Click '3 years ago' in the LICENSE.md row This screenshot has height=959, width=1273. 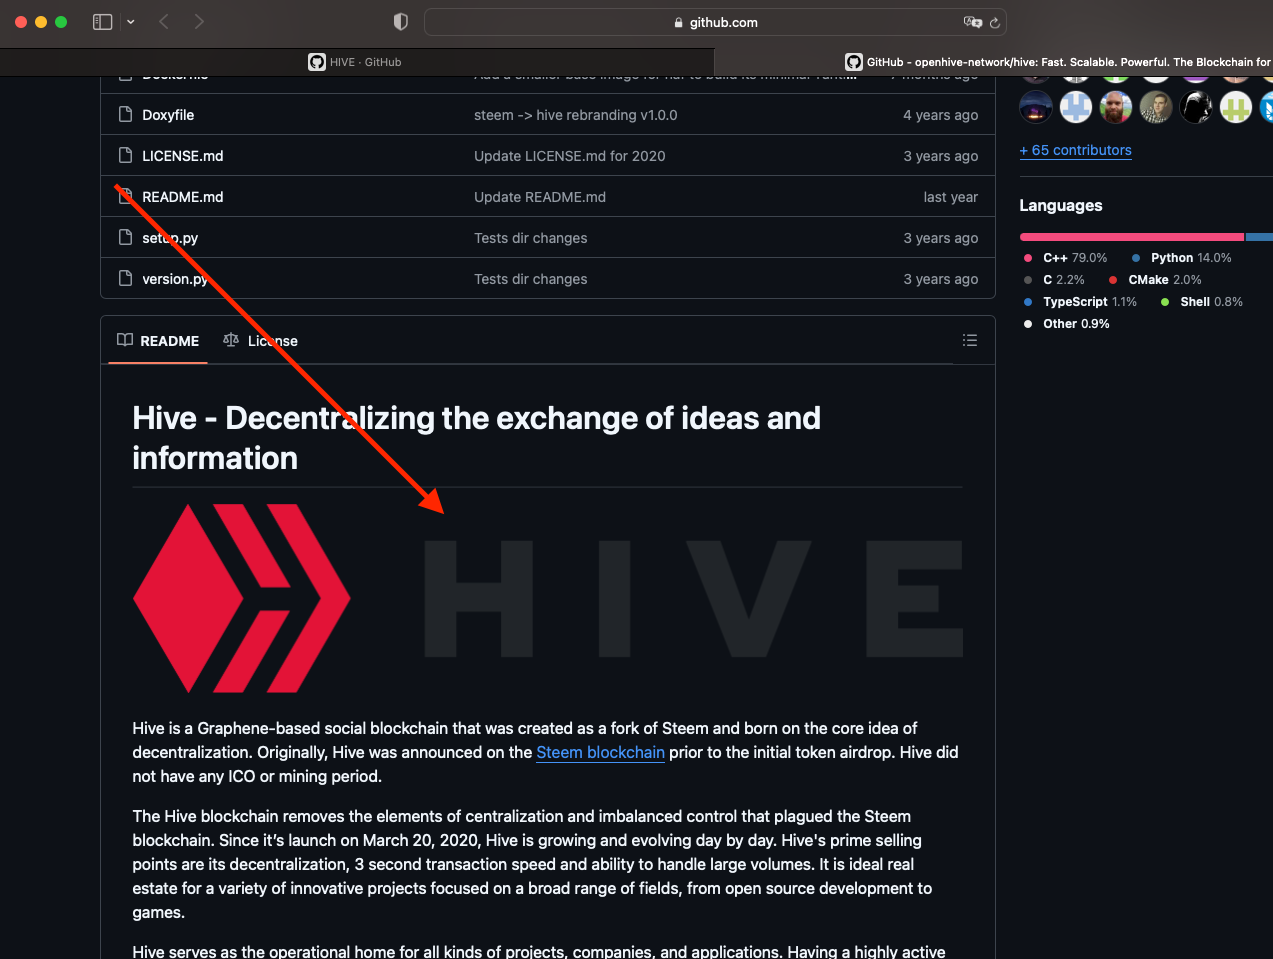click(x=941, y=156)
